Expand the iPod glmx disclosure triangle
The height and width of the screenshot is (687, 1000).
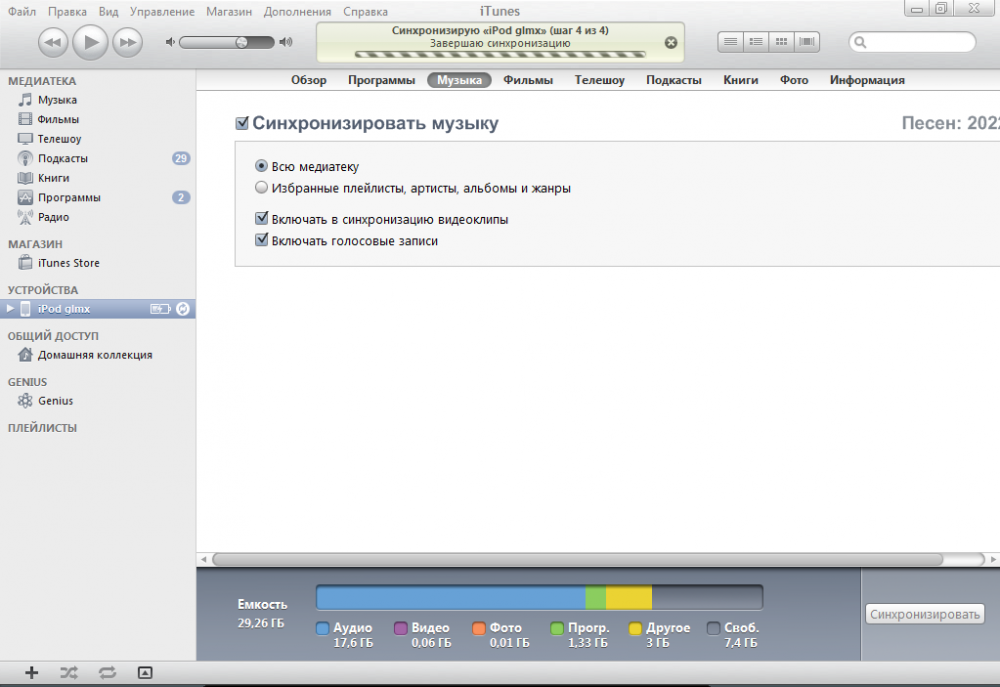tap(10, 309)
